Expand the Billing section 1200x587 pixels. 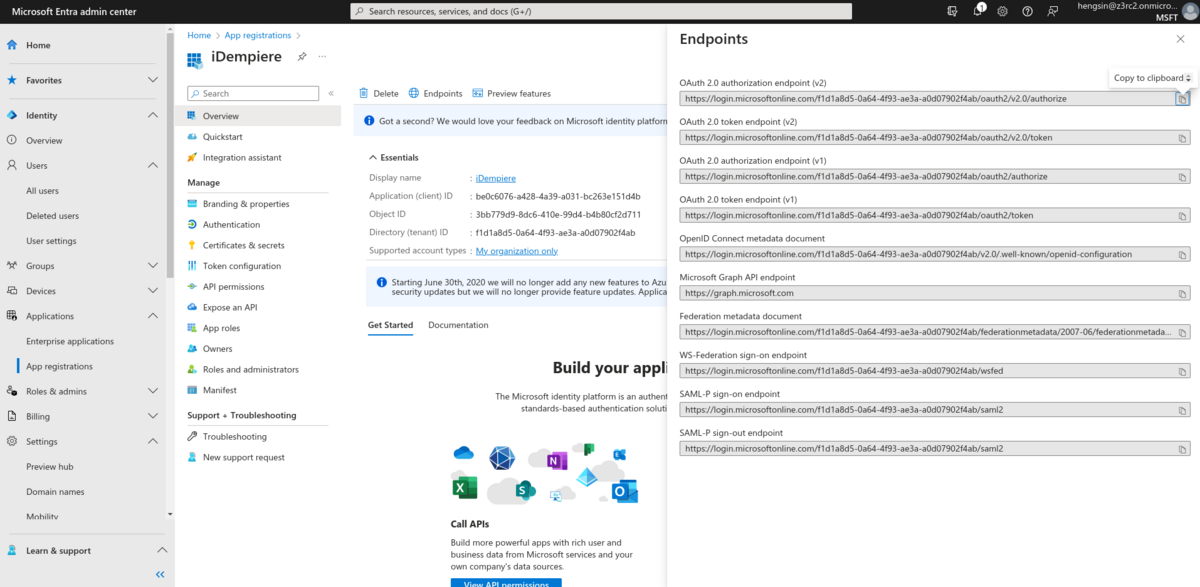pyautogui.click(x=151, y=416)
